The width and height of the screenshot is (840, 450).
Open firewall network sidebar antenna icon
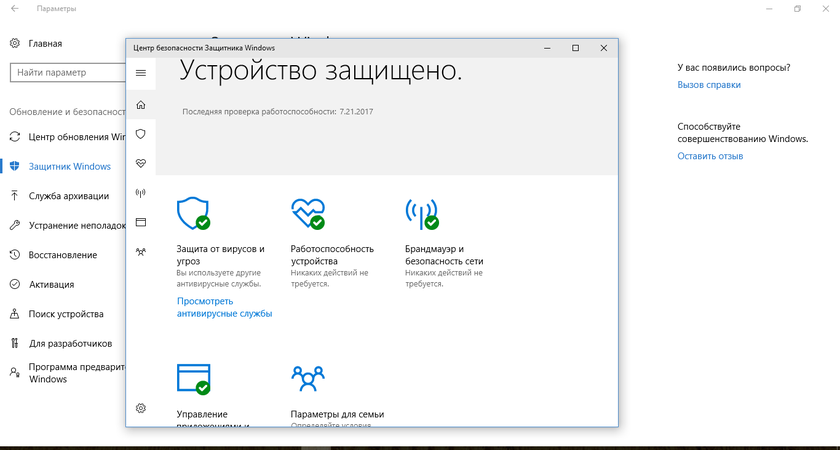pyautogui.click(x=141, y=192)
